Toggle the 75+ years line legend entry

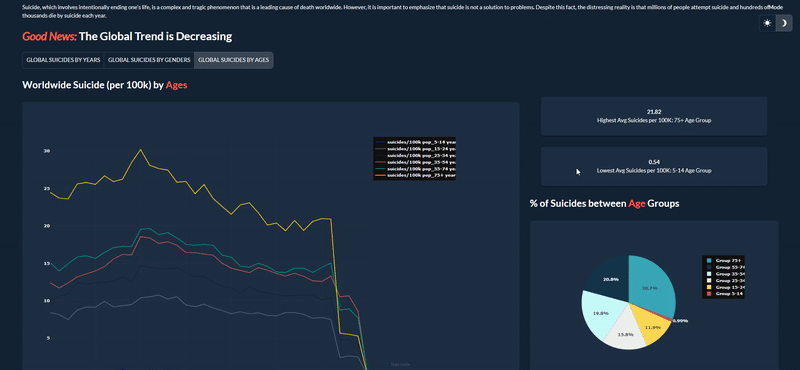click(x=415, y=175)
